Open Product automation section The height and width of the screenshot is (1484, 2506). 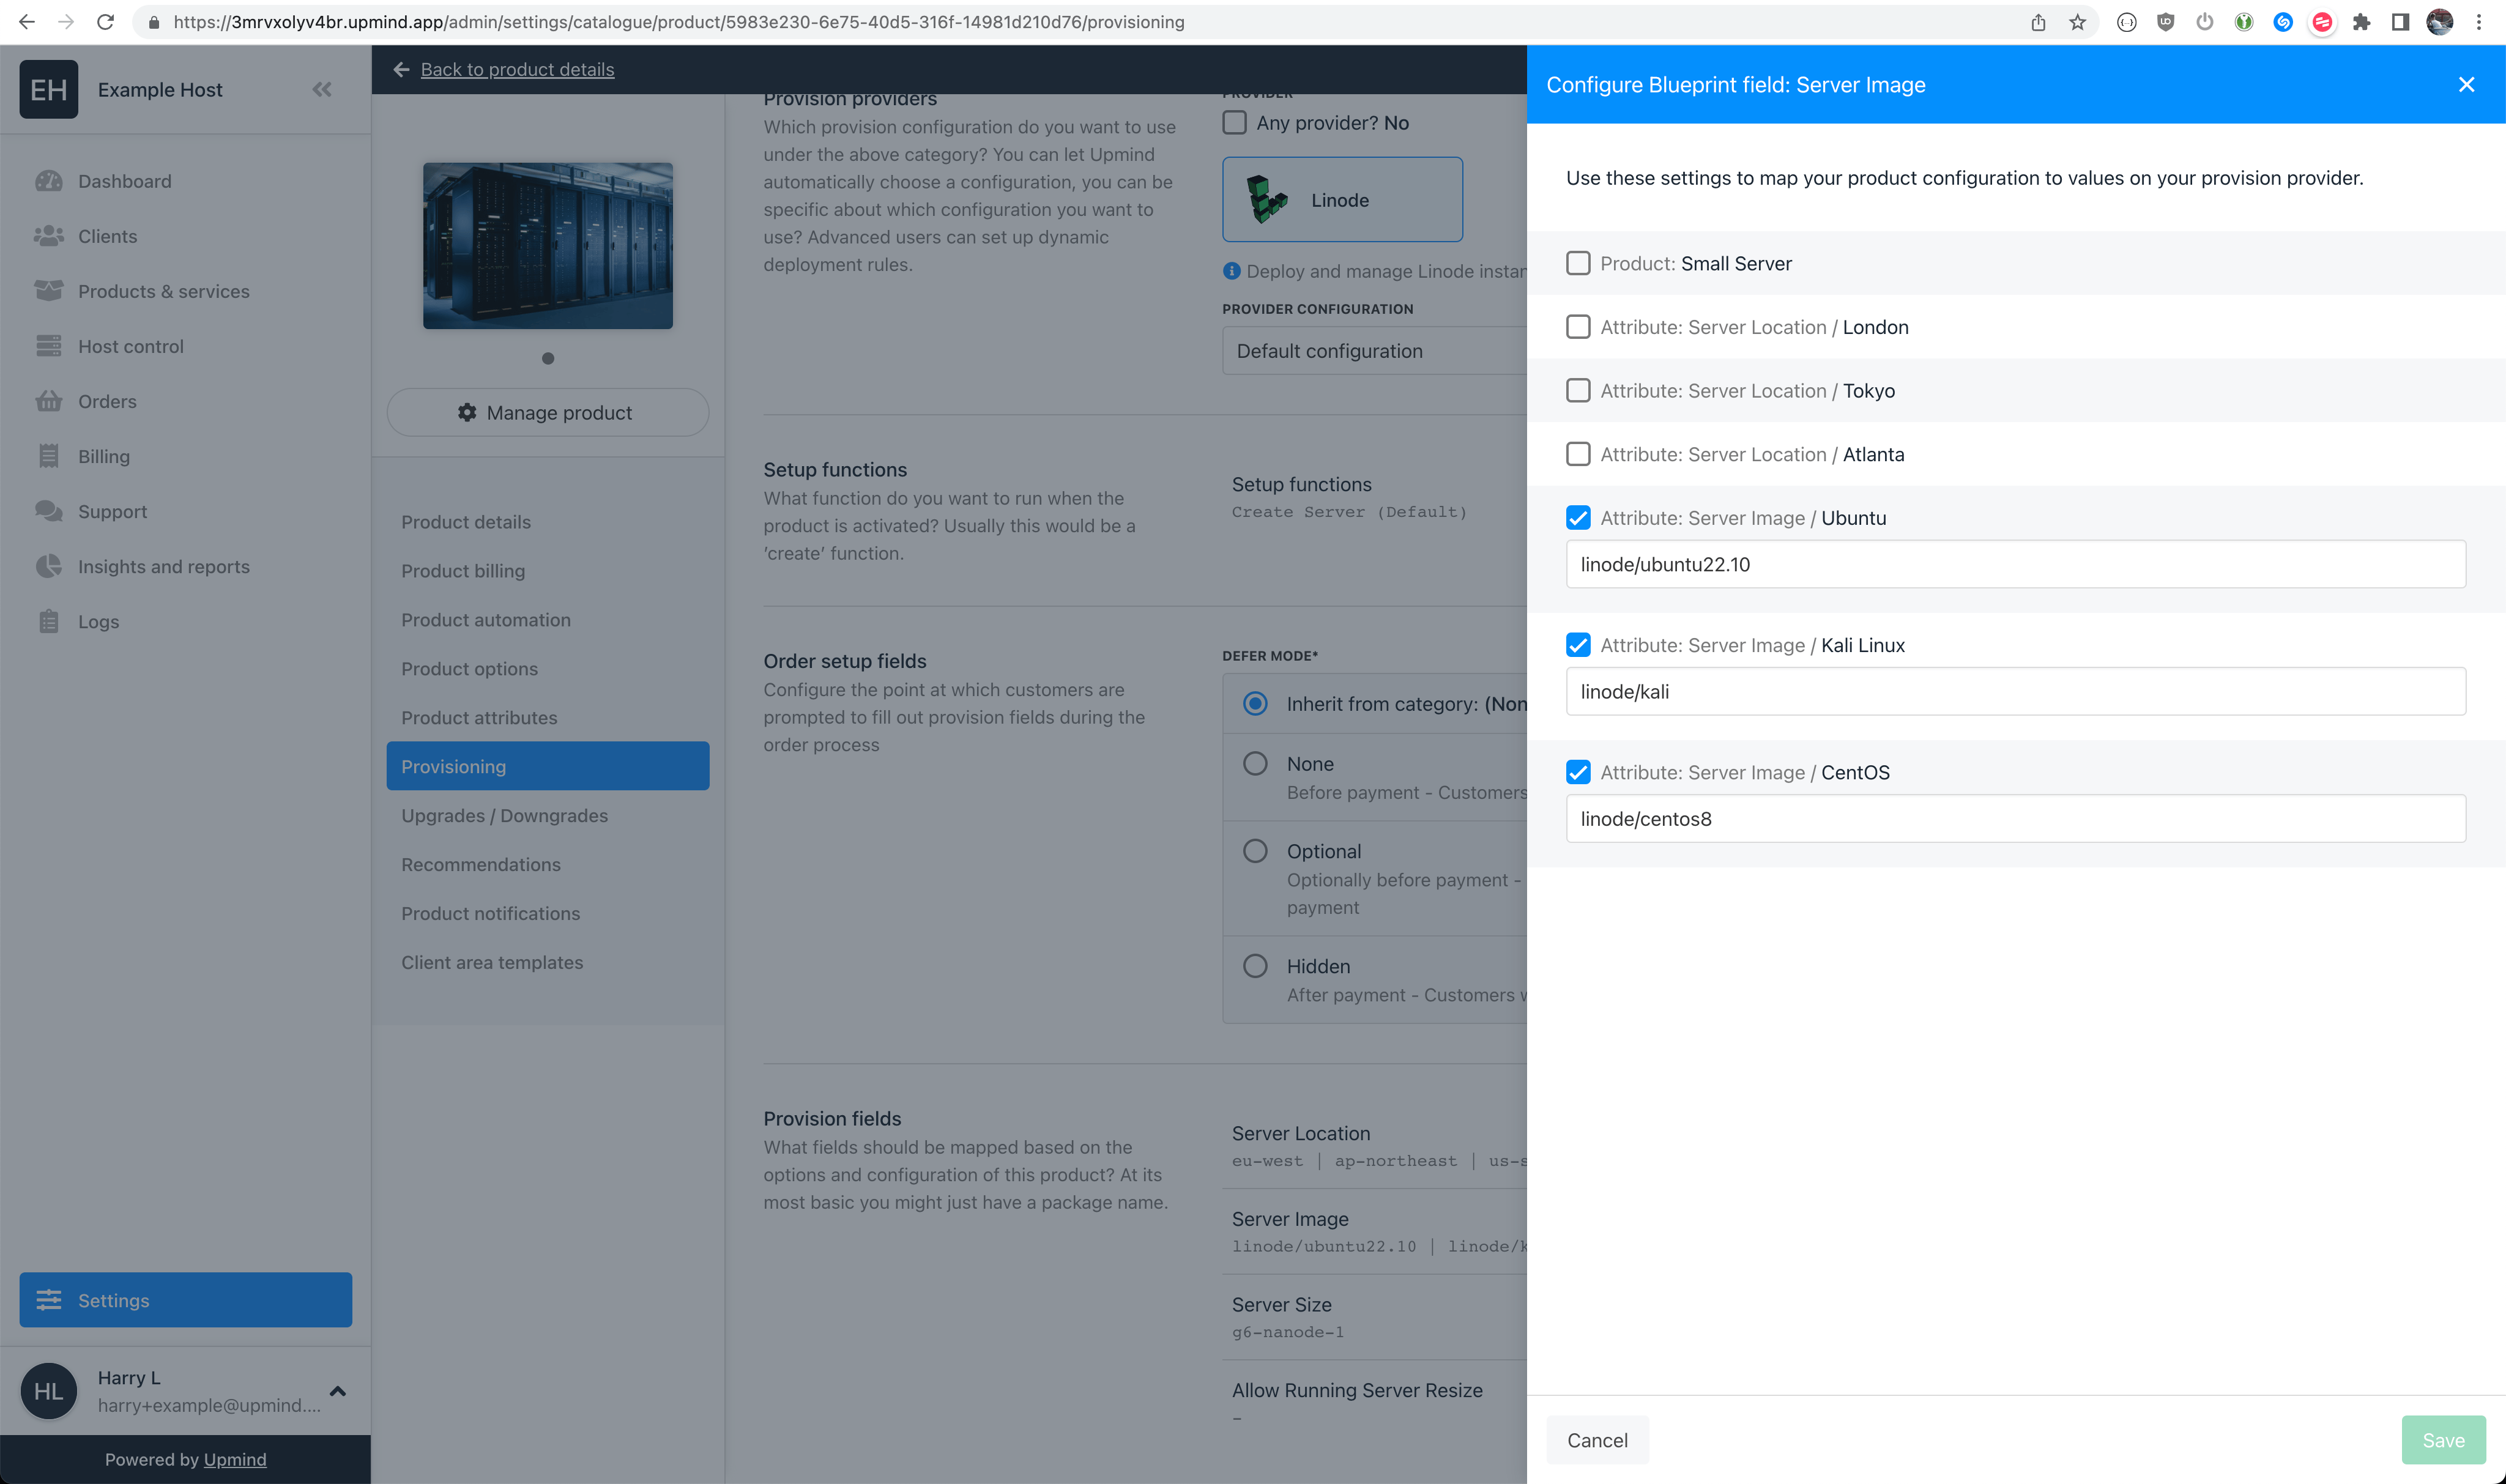(486, 620)
